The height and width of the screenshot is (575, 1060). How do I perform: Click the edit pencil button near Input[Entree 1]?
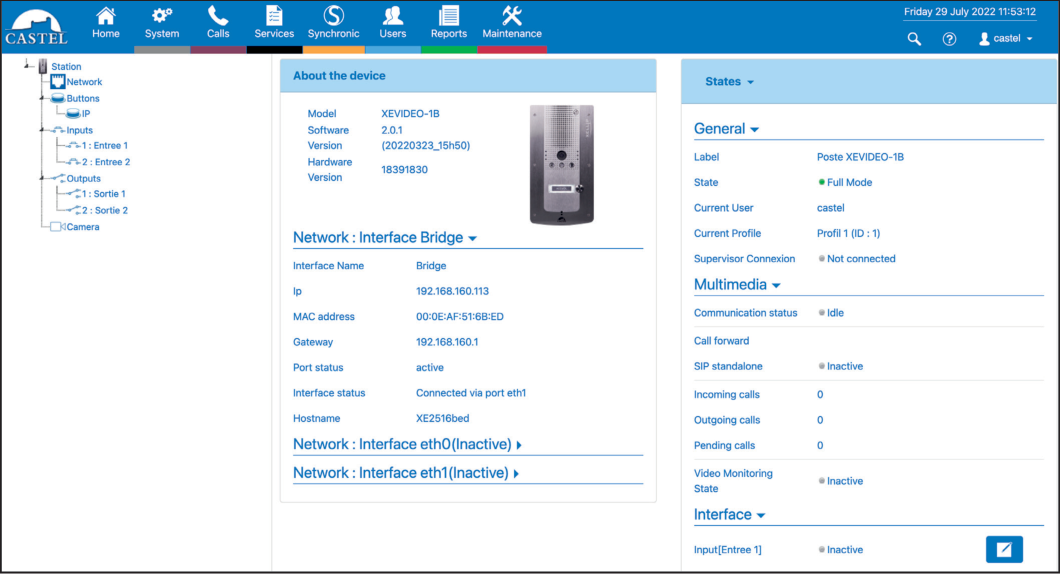point(1004,549)
